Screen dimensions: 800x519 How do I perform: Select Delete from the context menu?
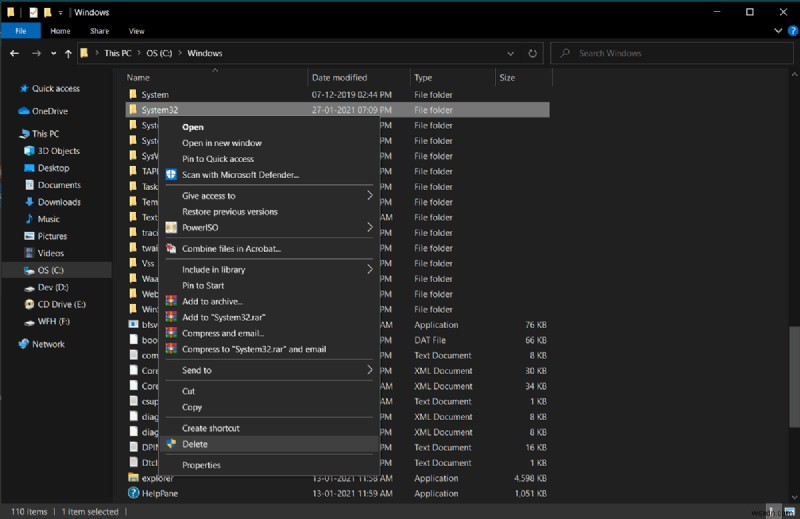[x=195, y=444]
